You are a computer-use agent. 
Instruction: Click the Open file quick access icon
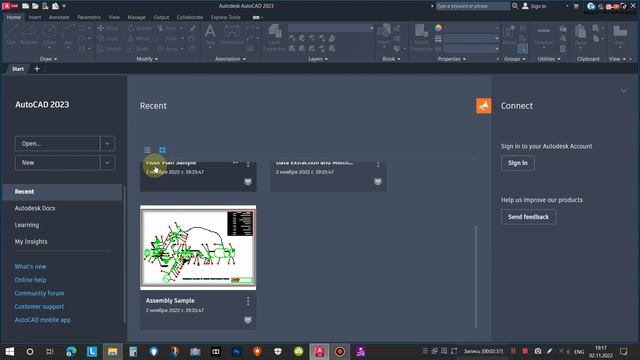36,6
